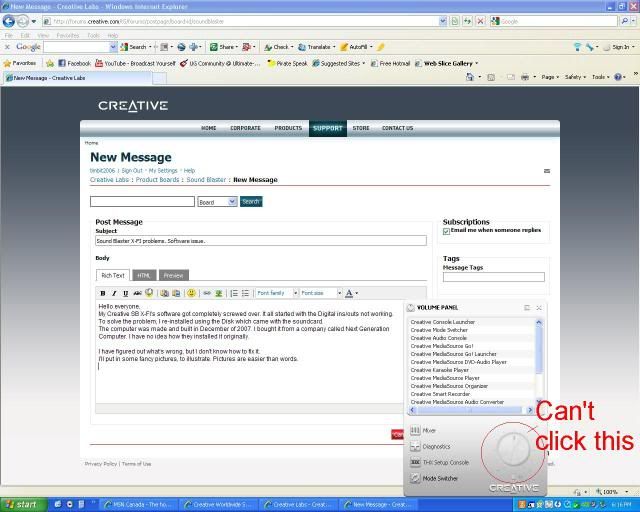Apply bold formatting in the editor
This screenshot has height=512, width=640.
[103, 293]
